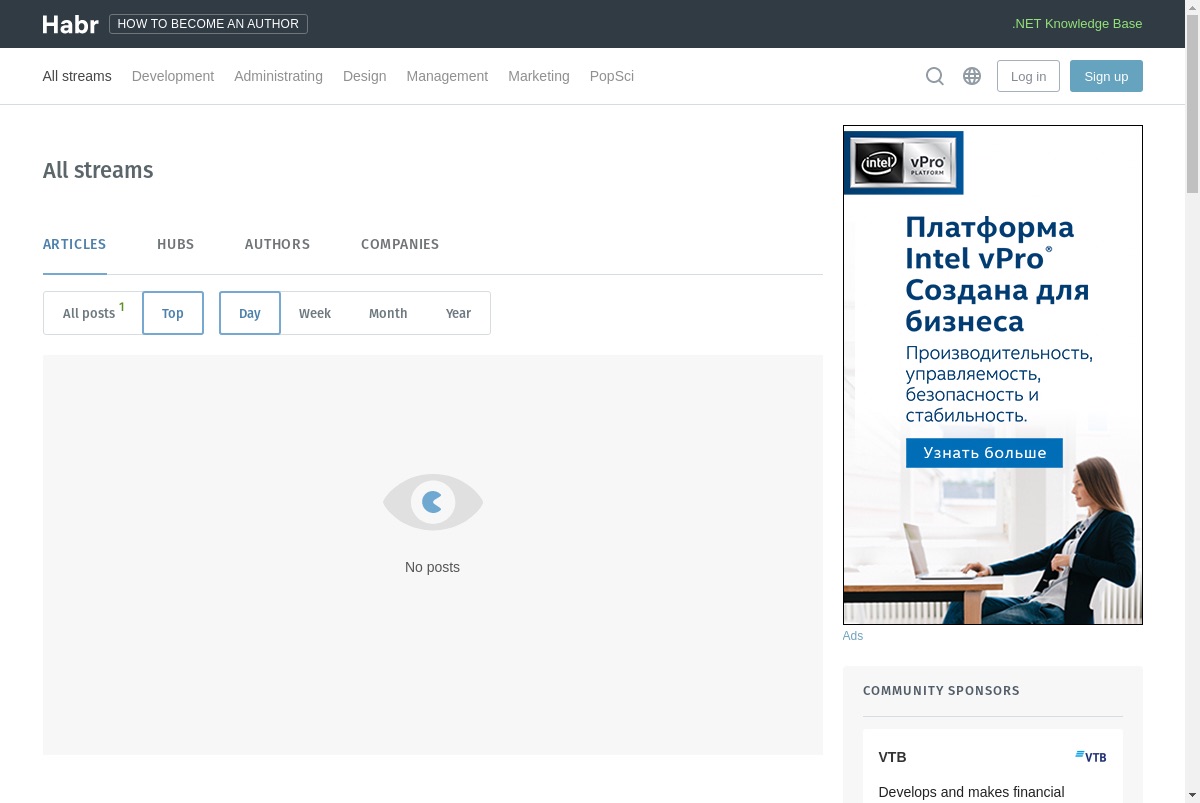Open the VTB sponsor title link
Viewport: 1200px width, 803px height.
893,757
